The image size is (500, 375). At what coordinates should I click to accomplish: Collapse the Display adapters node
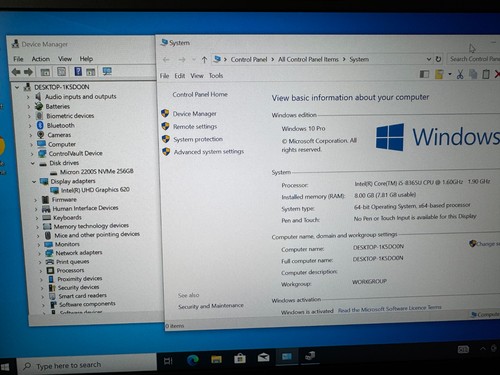tap(34, 182)
